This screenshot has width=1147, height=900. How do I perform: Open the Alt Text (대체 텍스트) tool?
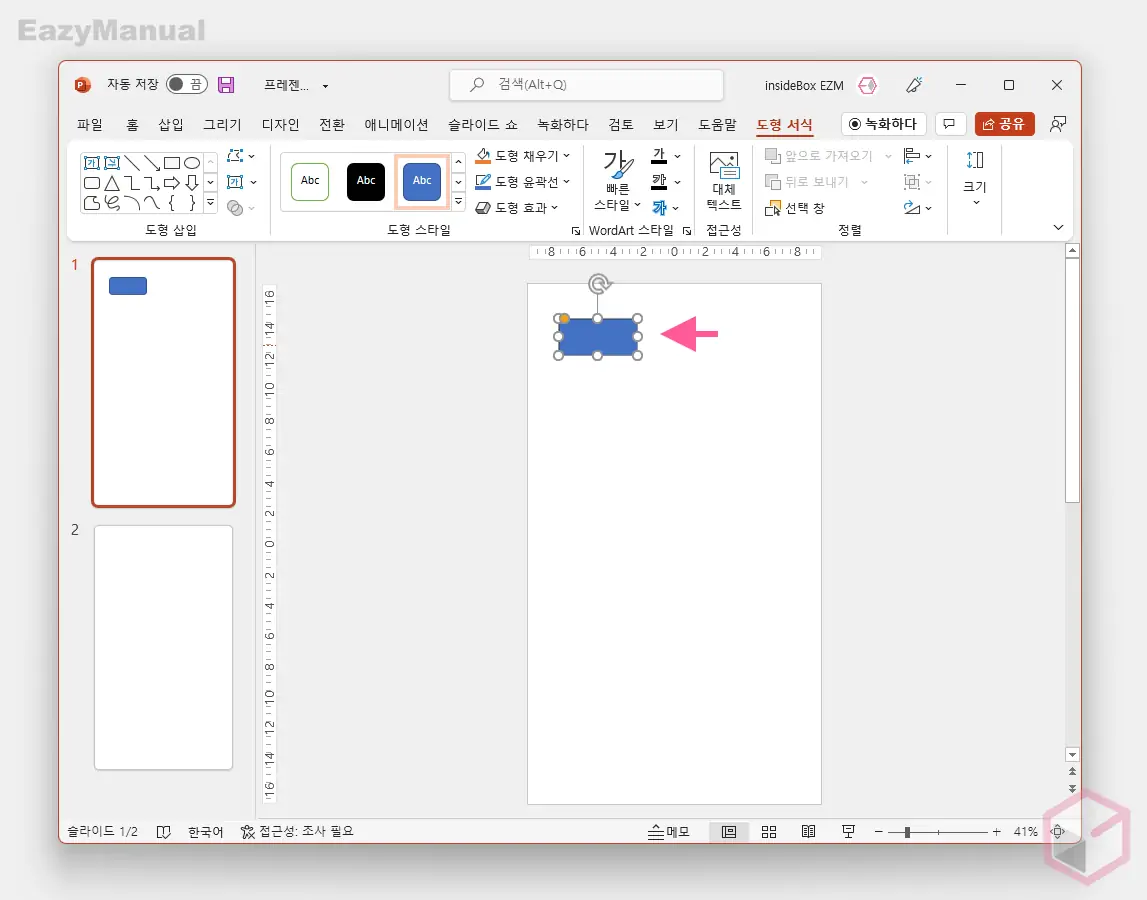point(723,181)
